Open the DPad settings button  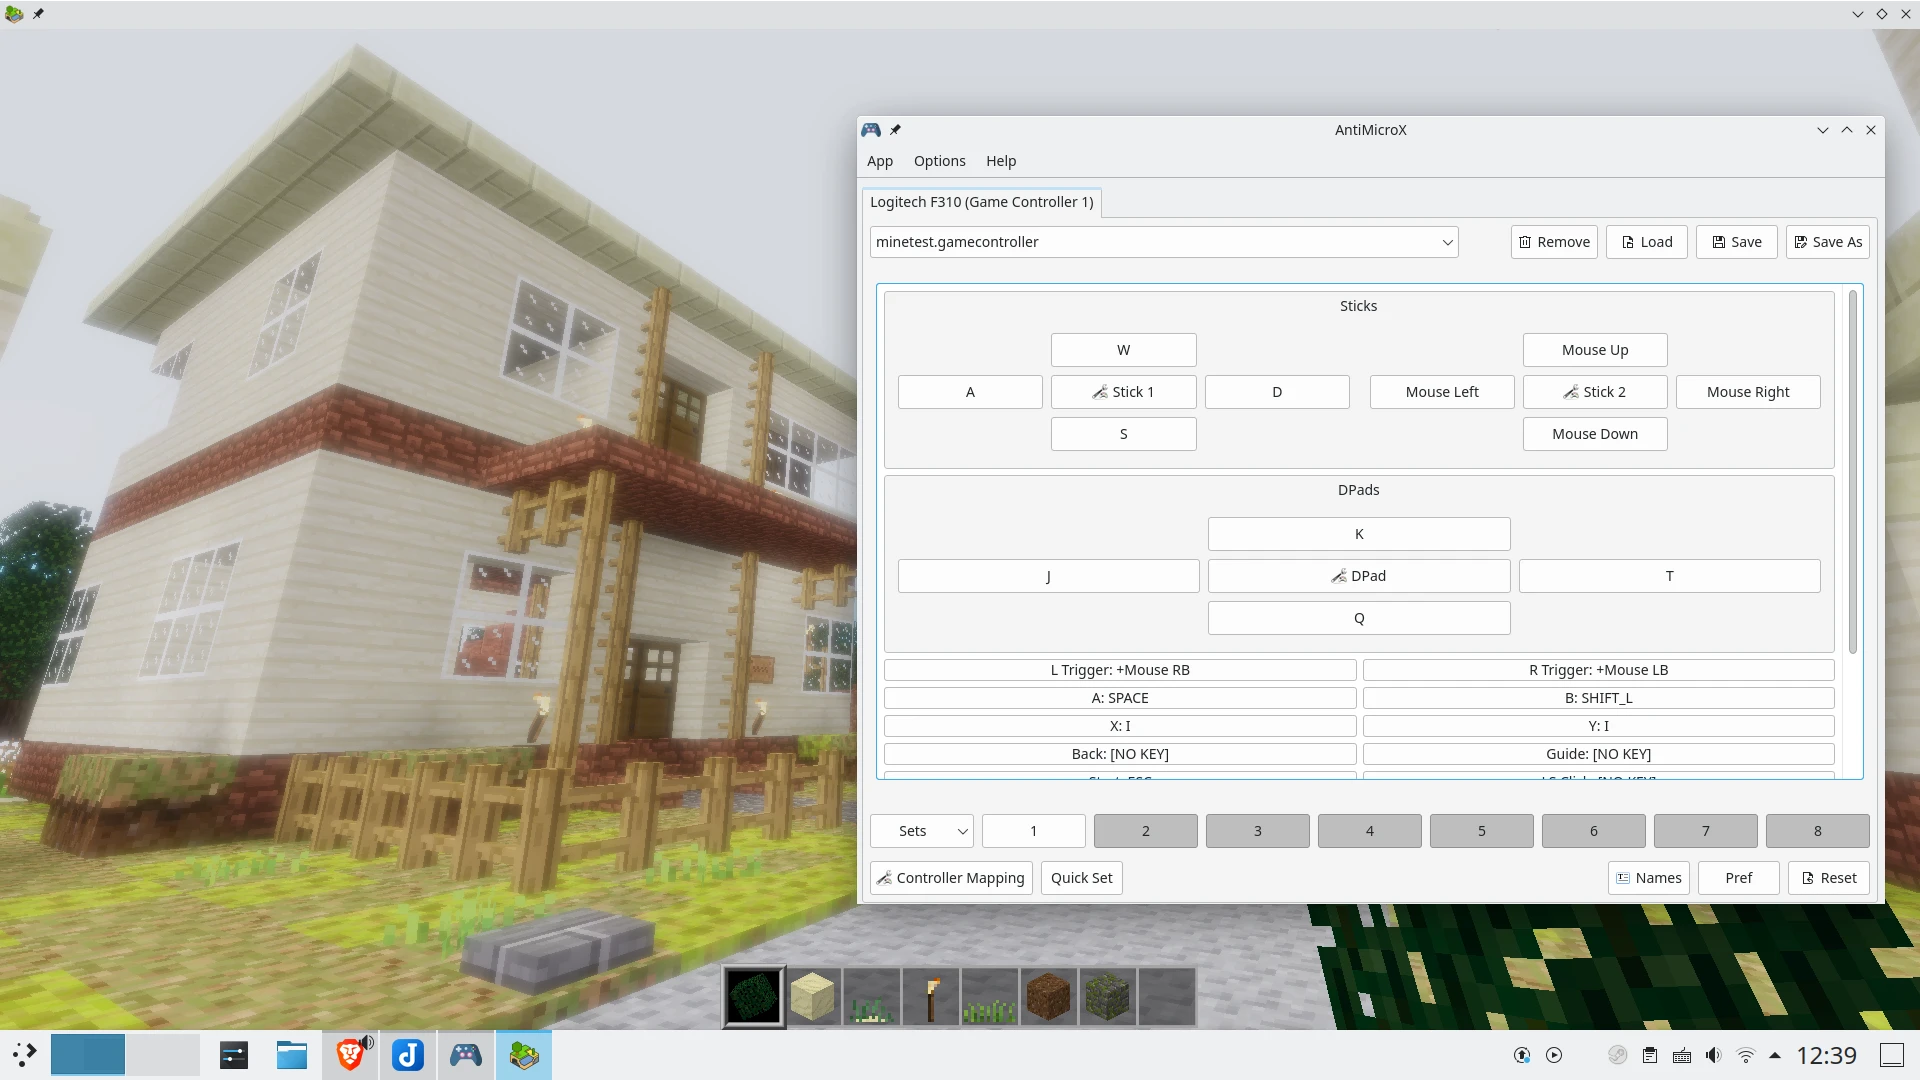[1358, 576]
